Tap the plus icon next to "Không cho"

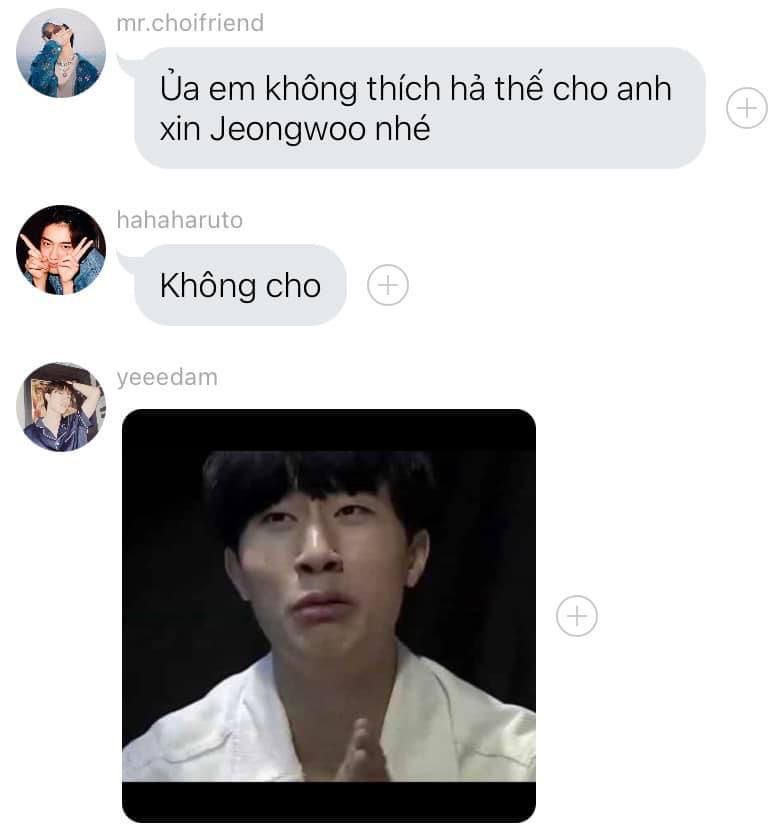click(388, 285)
